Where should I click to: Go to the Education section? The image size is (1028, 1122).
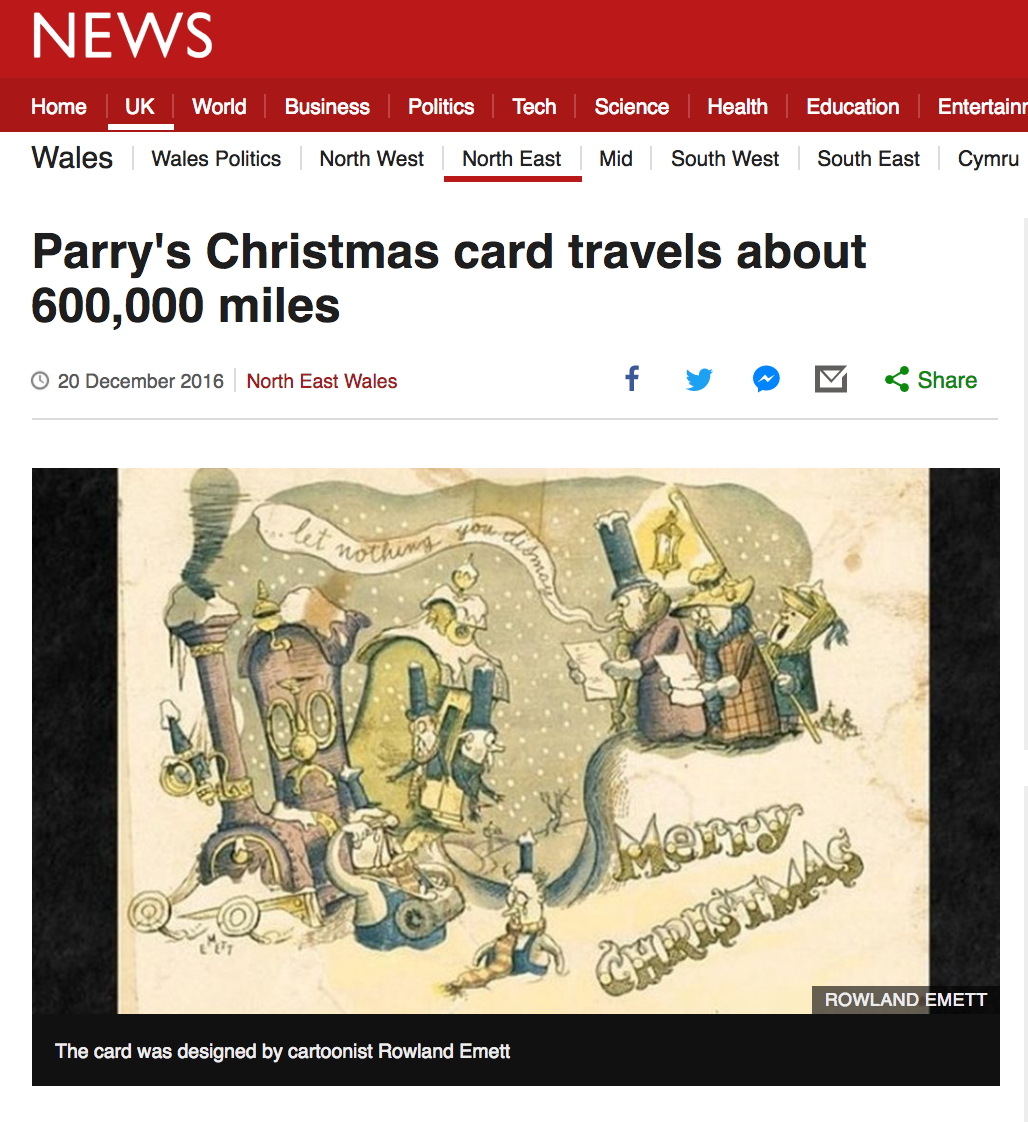853,107
